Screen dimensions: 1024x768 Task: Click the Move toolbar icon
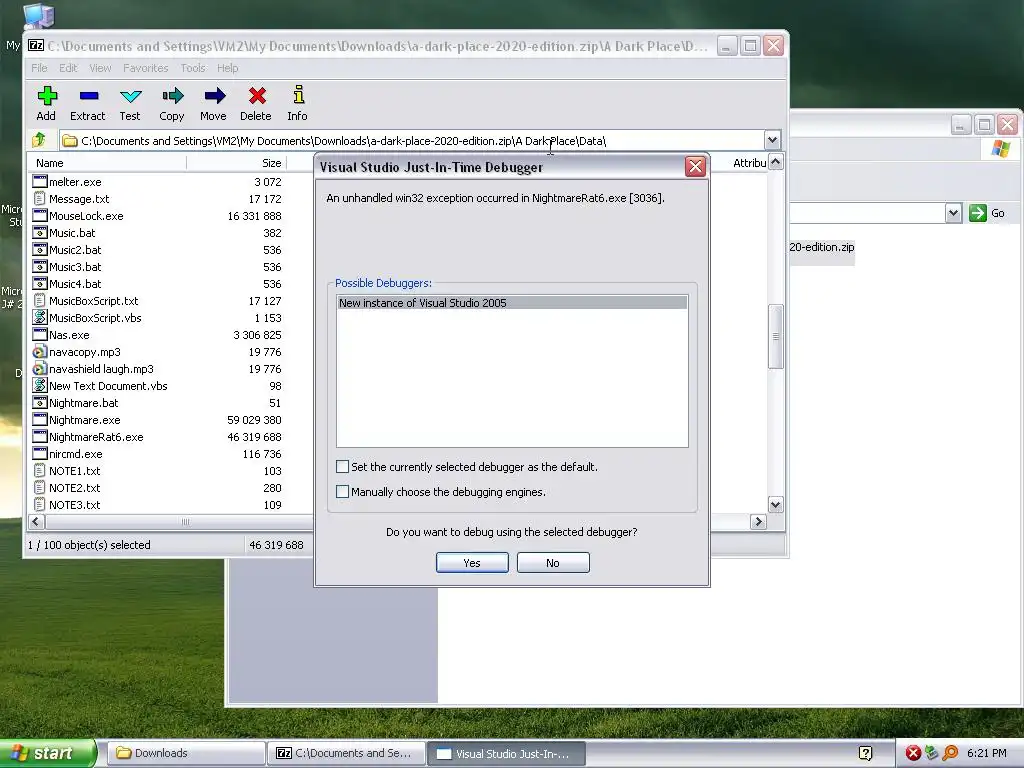(x=214, y=97)
